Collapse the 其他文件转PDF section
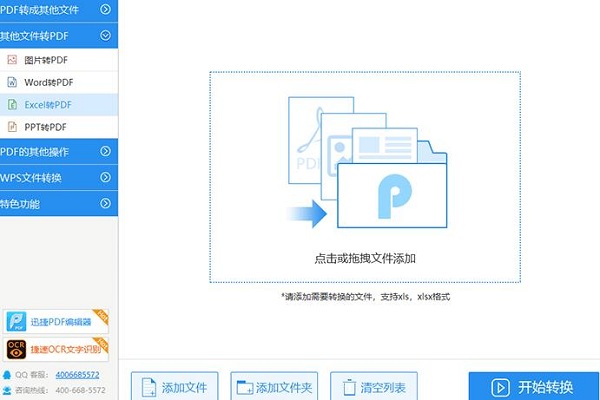This screenshot has width=600, height=400. (x=105, y=36)
